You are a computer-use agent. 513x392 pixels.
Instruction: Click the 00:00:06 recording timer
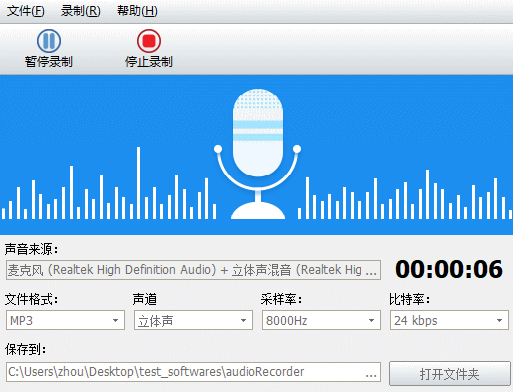[449, 269]
